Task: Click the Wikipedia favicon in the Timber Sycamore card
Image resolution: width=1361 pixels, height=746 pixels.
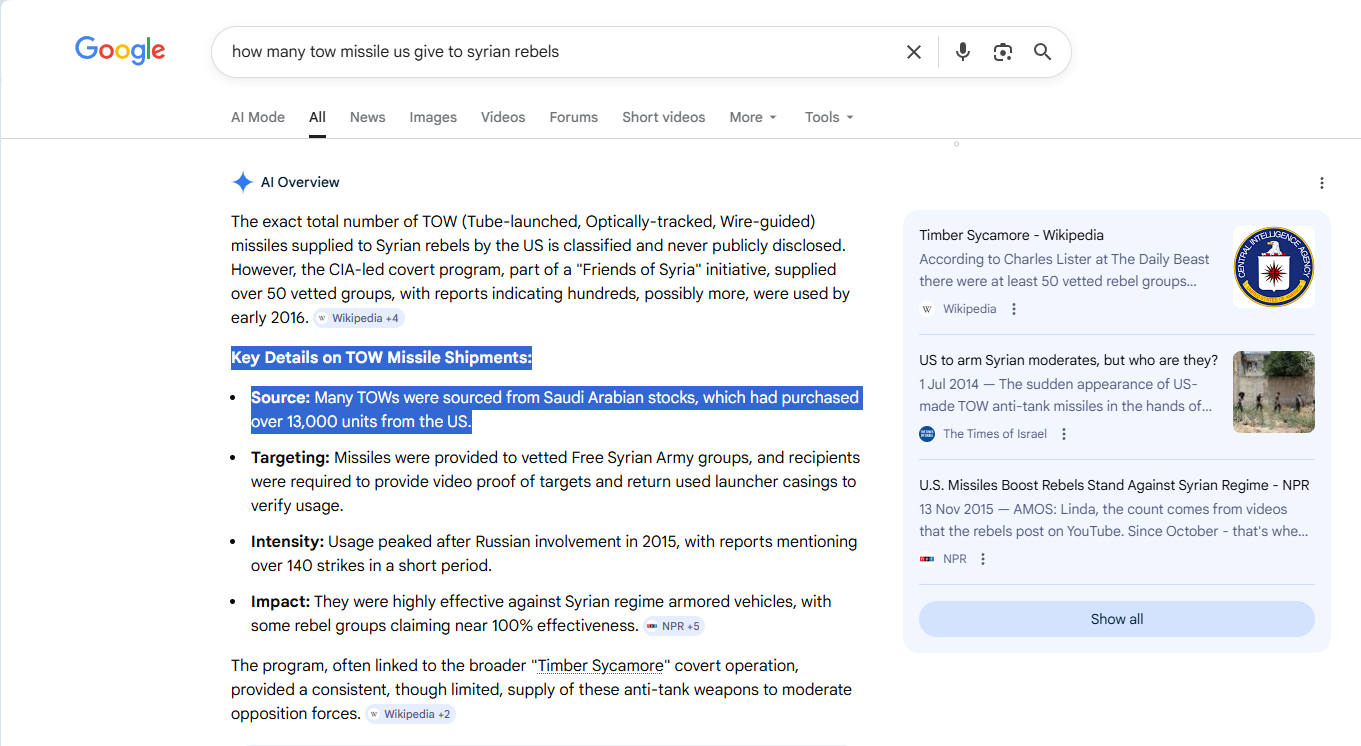Action: coord(927,309)
